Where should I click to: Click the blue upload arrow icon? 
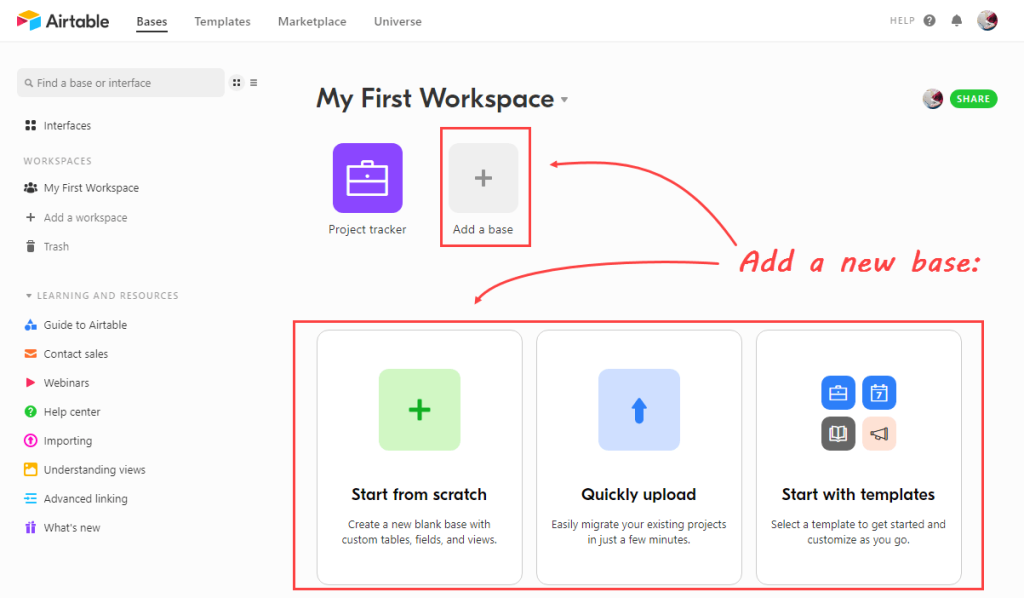point(639,410)
